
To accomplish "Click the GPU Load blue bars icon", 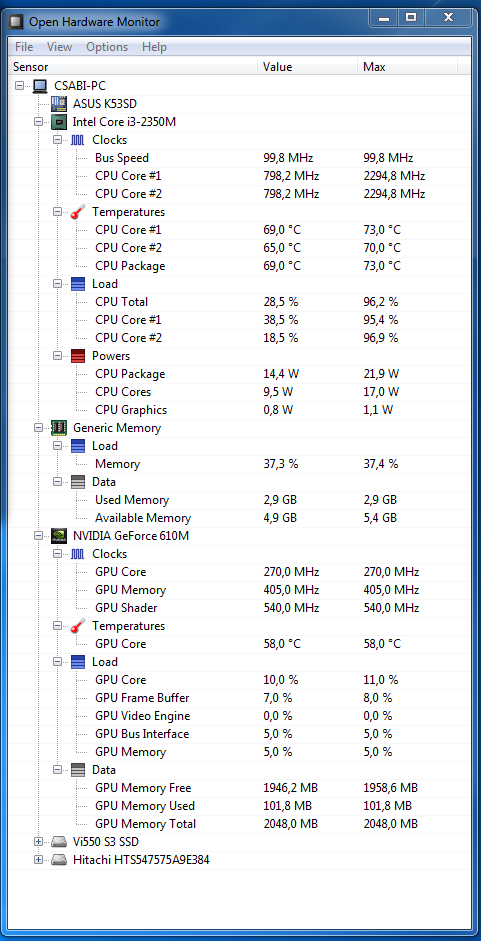I will [78, 662].
